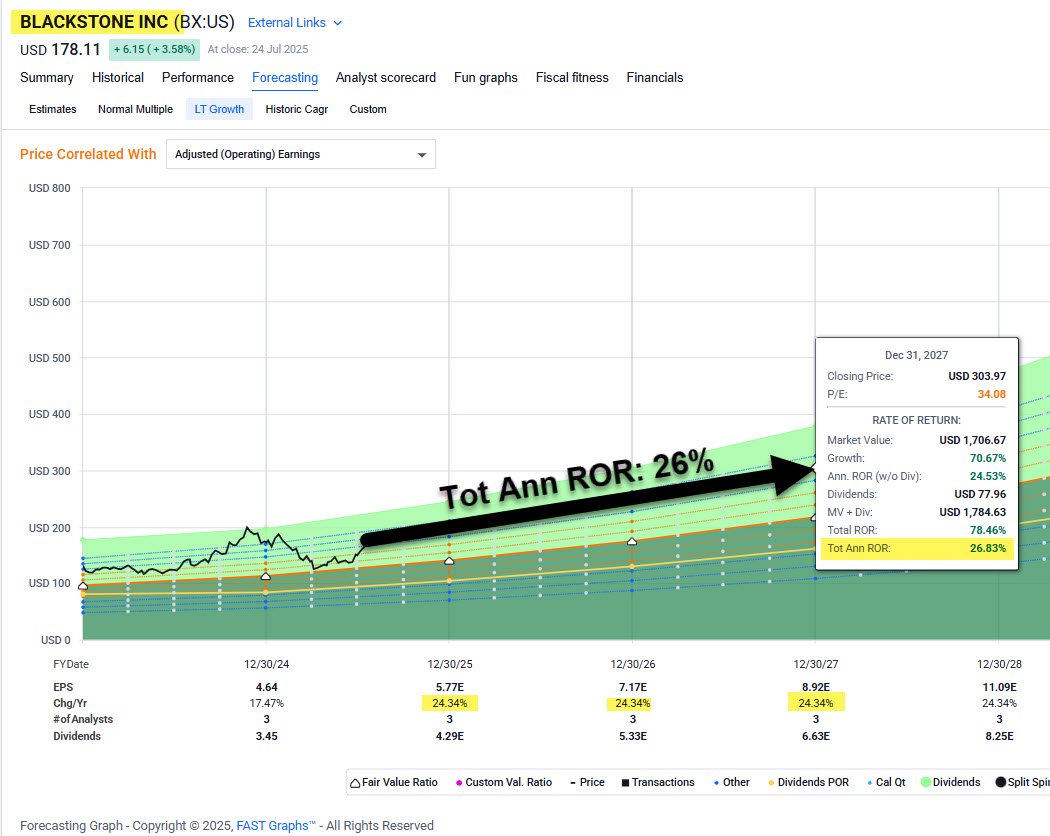Toggle the green Dividends legend item
The image size is (1050, 836).
[x=950, y=782]
